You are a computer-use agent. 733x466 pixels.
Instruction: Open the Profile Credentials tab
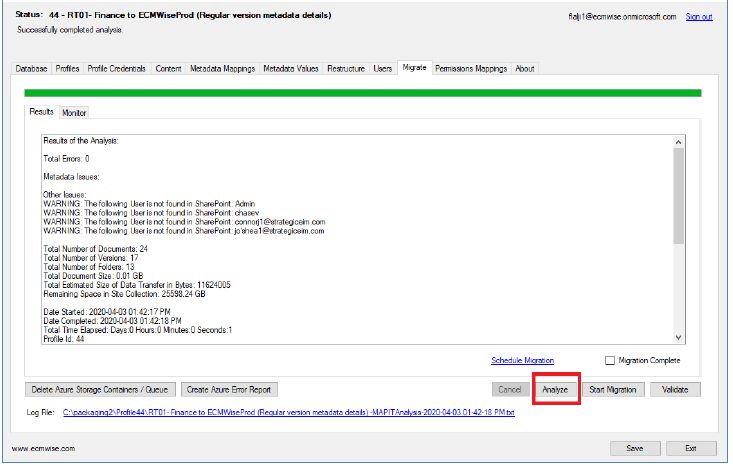pyautogui.click(x=117, y=69)
